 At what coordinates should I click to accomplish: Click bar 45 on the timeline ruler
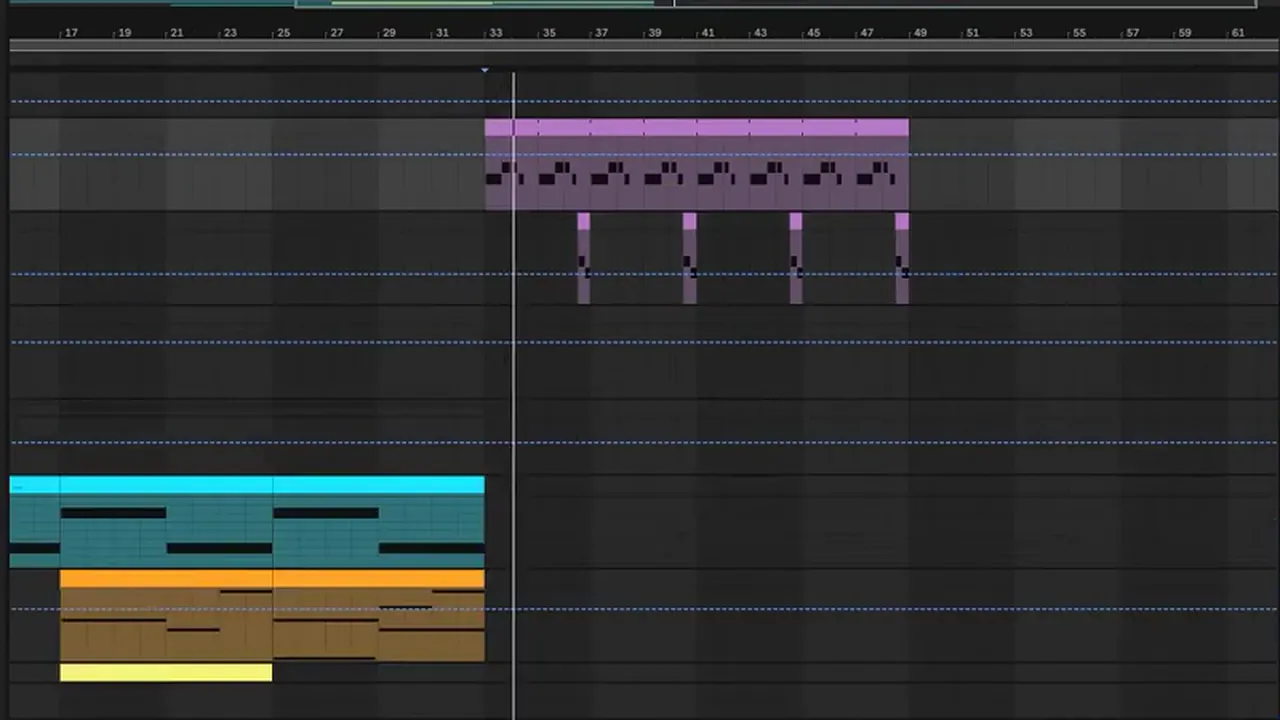coord(814,33)
